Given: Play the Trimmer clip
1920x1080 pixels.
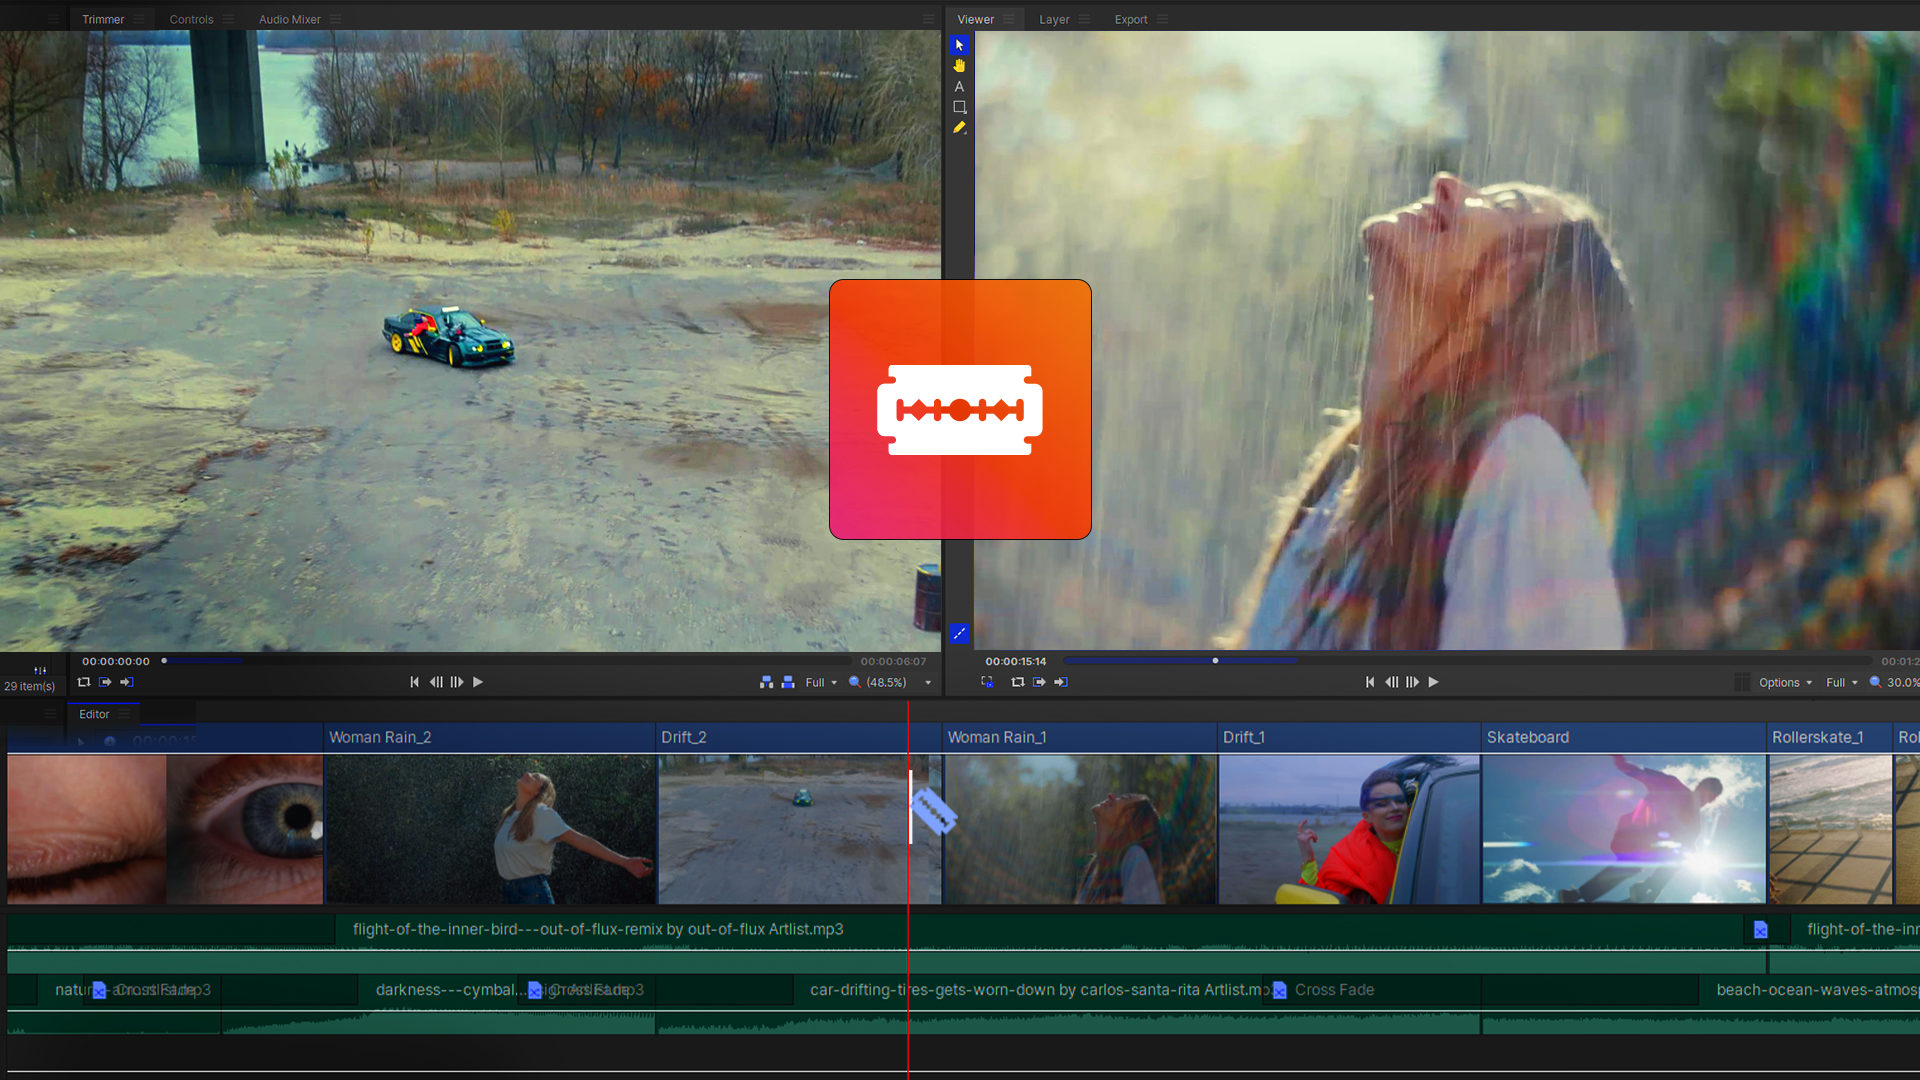Looking at the screenshot, I should (478, 682).
